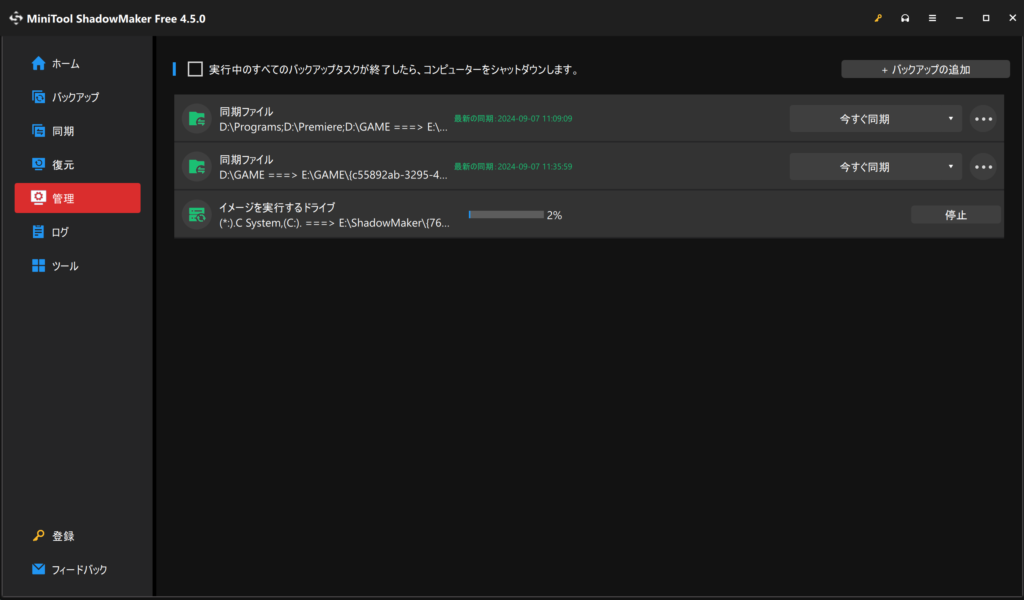This screenshot has height=600, width=1024.
Task: Click the MiniTool ShadowMaker logo icon
Action: (x=16, y=18)
